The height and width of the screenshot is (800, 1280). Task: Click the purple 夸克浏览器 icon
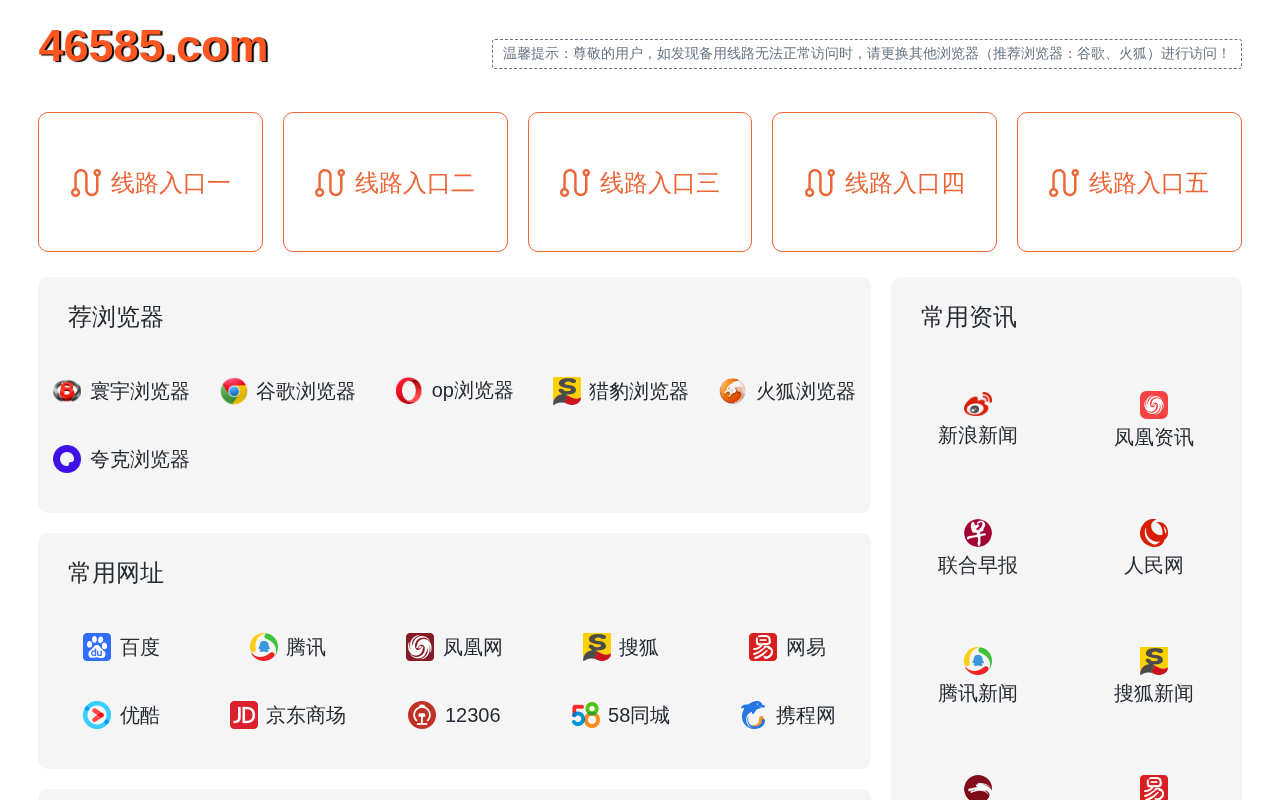(x=67, y=459)
